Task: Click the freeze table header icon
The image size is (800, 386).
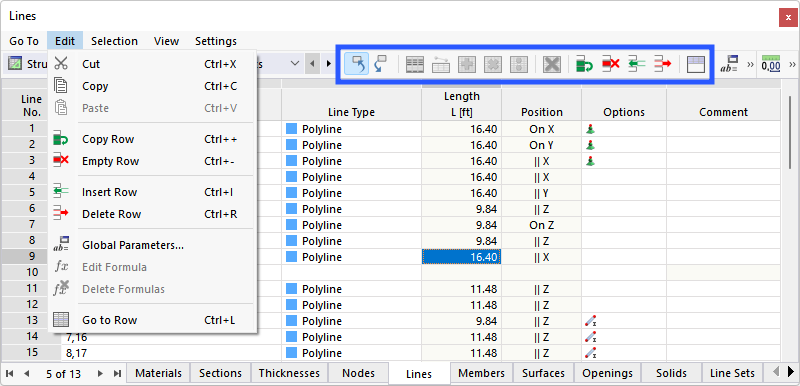Action: pyautogui.click(x=695, y=64)
